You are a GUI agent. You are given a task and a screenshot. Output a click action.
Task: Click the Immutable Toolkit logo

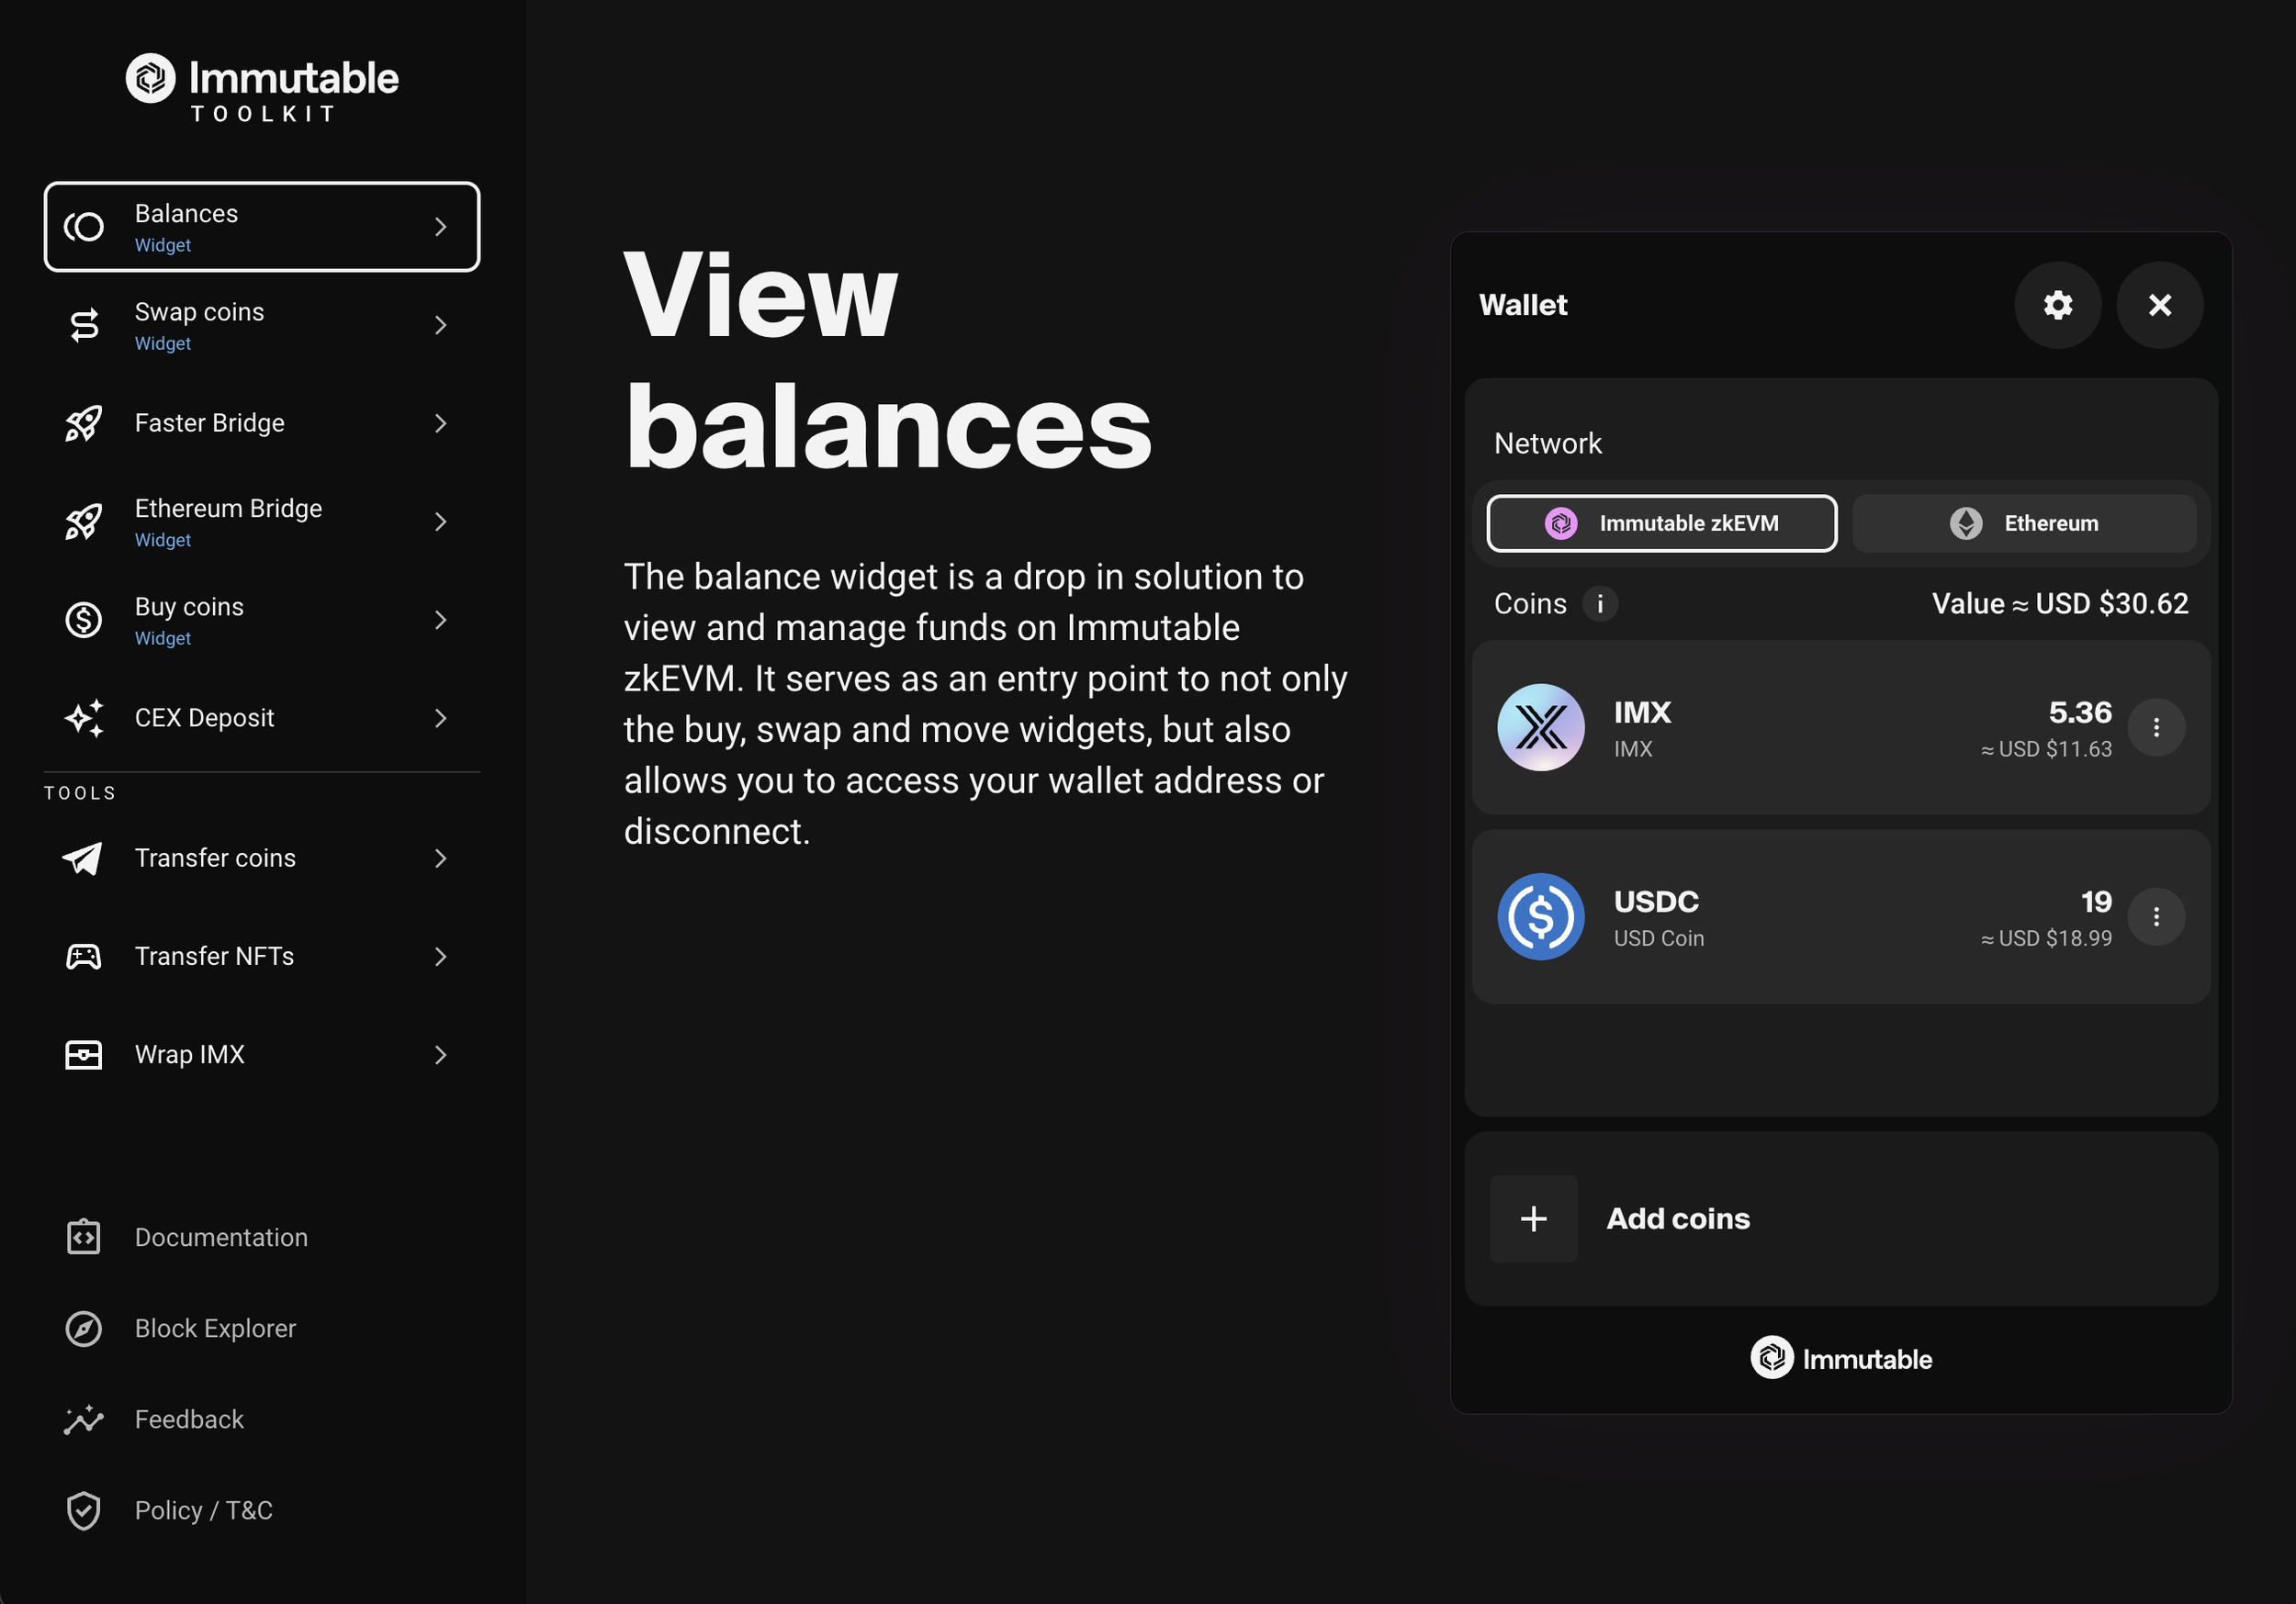click(x=262, y=88)
